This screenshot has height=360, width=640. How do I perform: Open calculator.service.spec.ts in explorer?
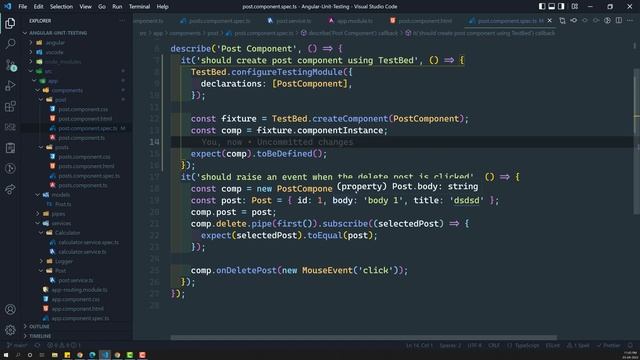88,242
